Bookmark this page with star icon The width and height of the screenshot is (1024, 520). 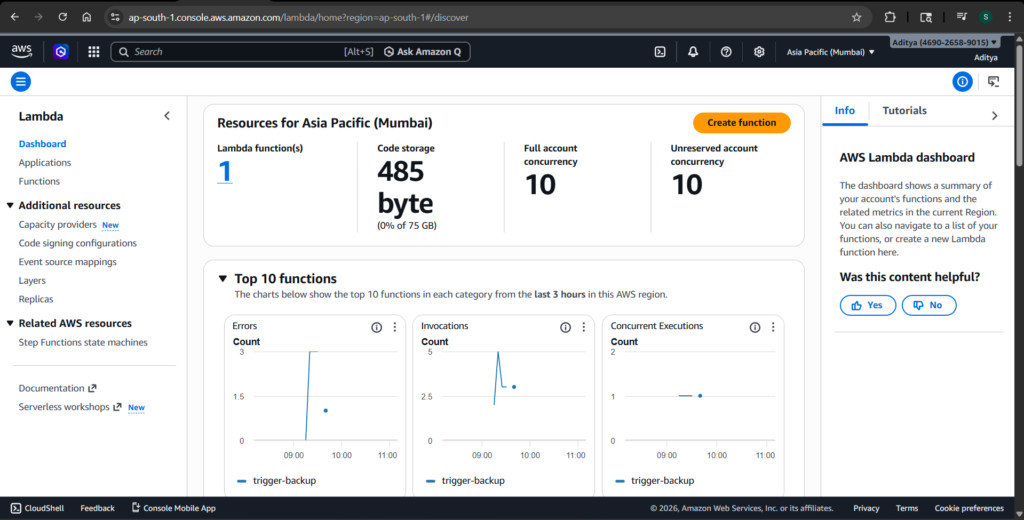856,17
